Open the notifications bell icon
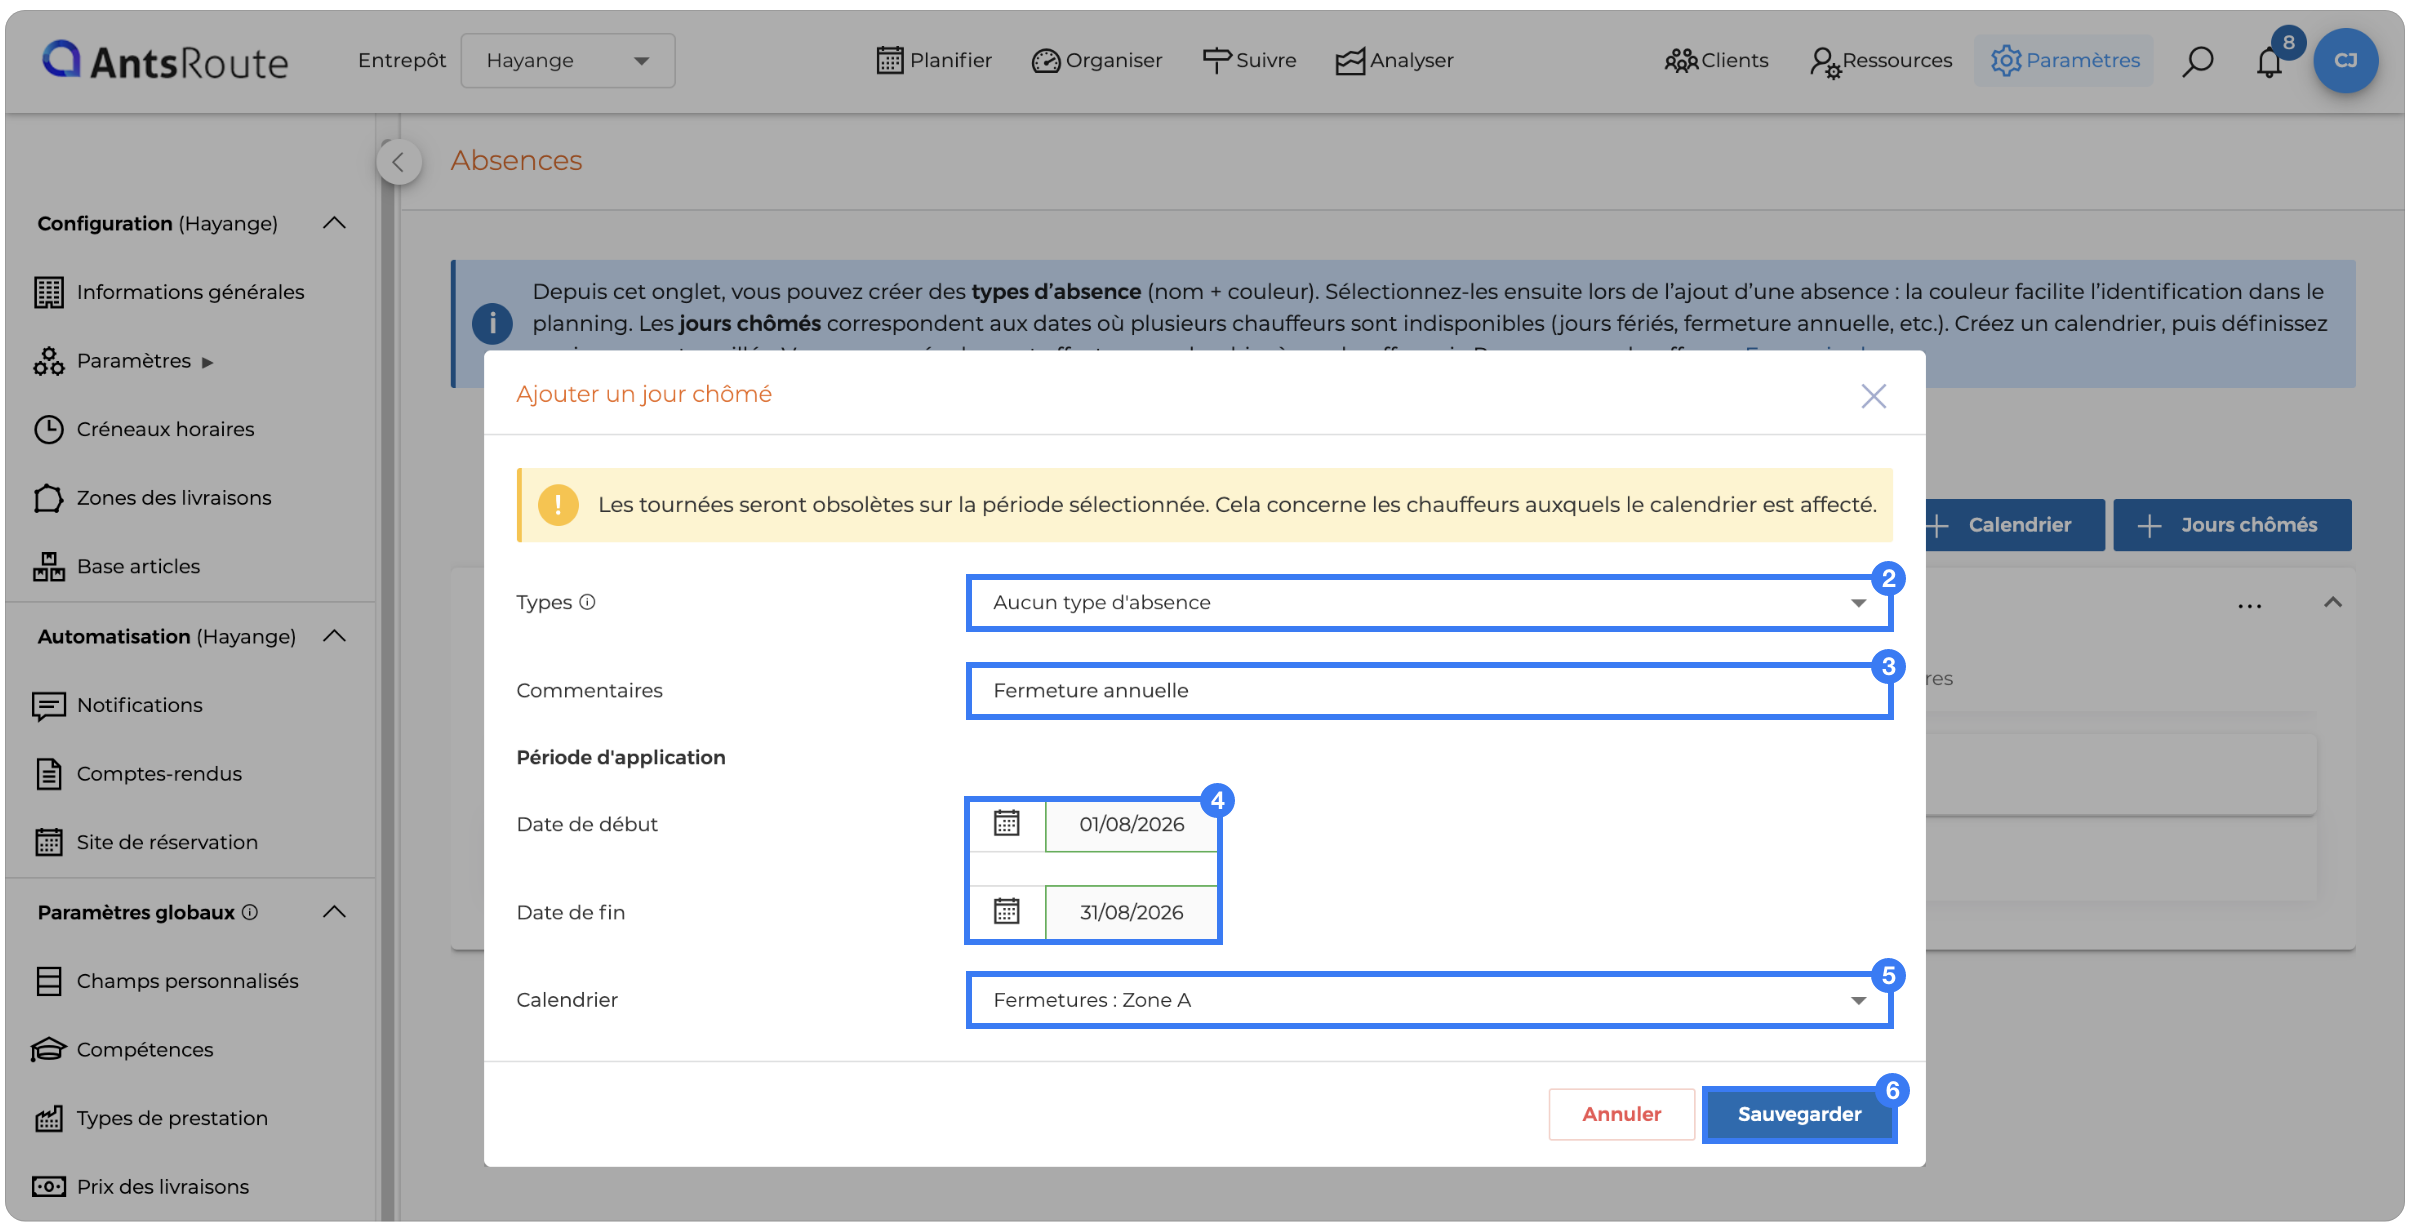This screenshot has height=1230, width=2410. point(2270,62)
